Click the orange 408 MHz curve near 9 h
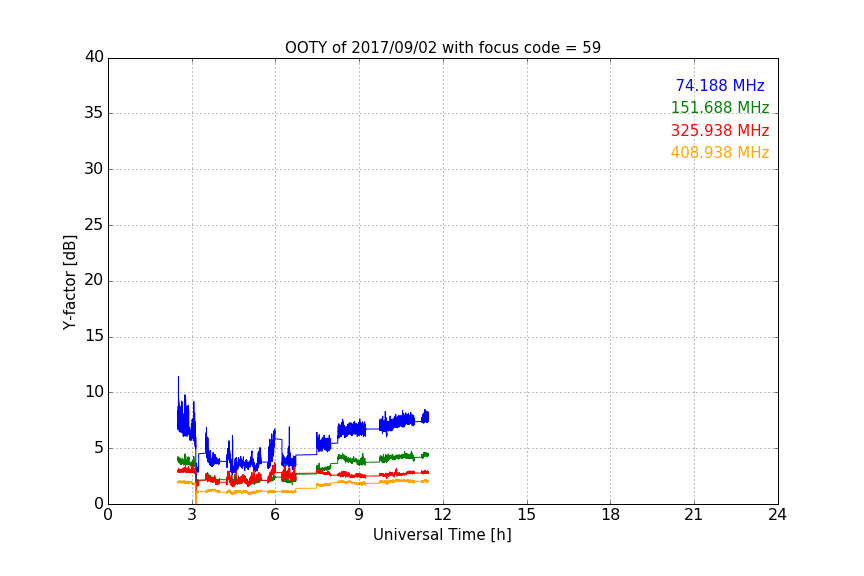The width and height of the screenshot is (864, 576). click(x=358, y=483)
